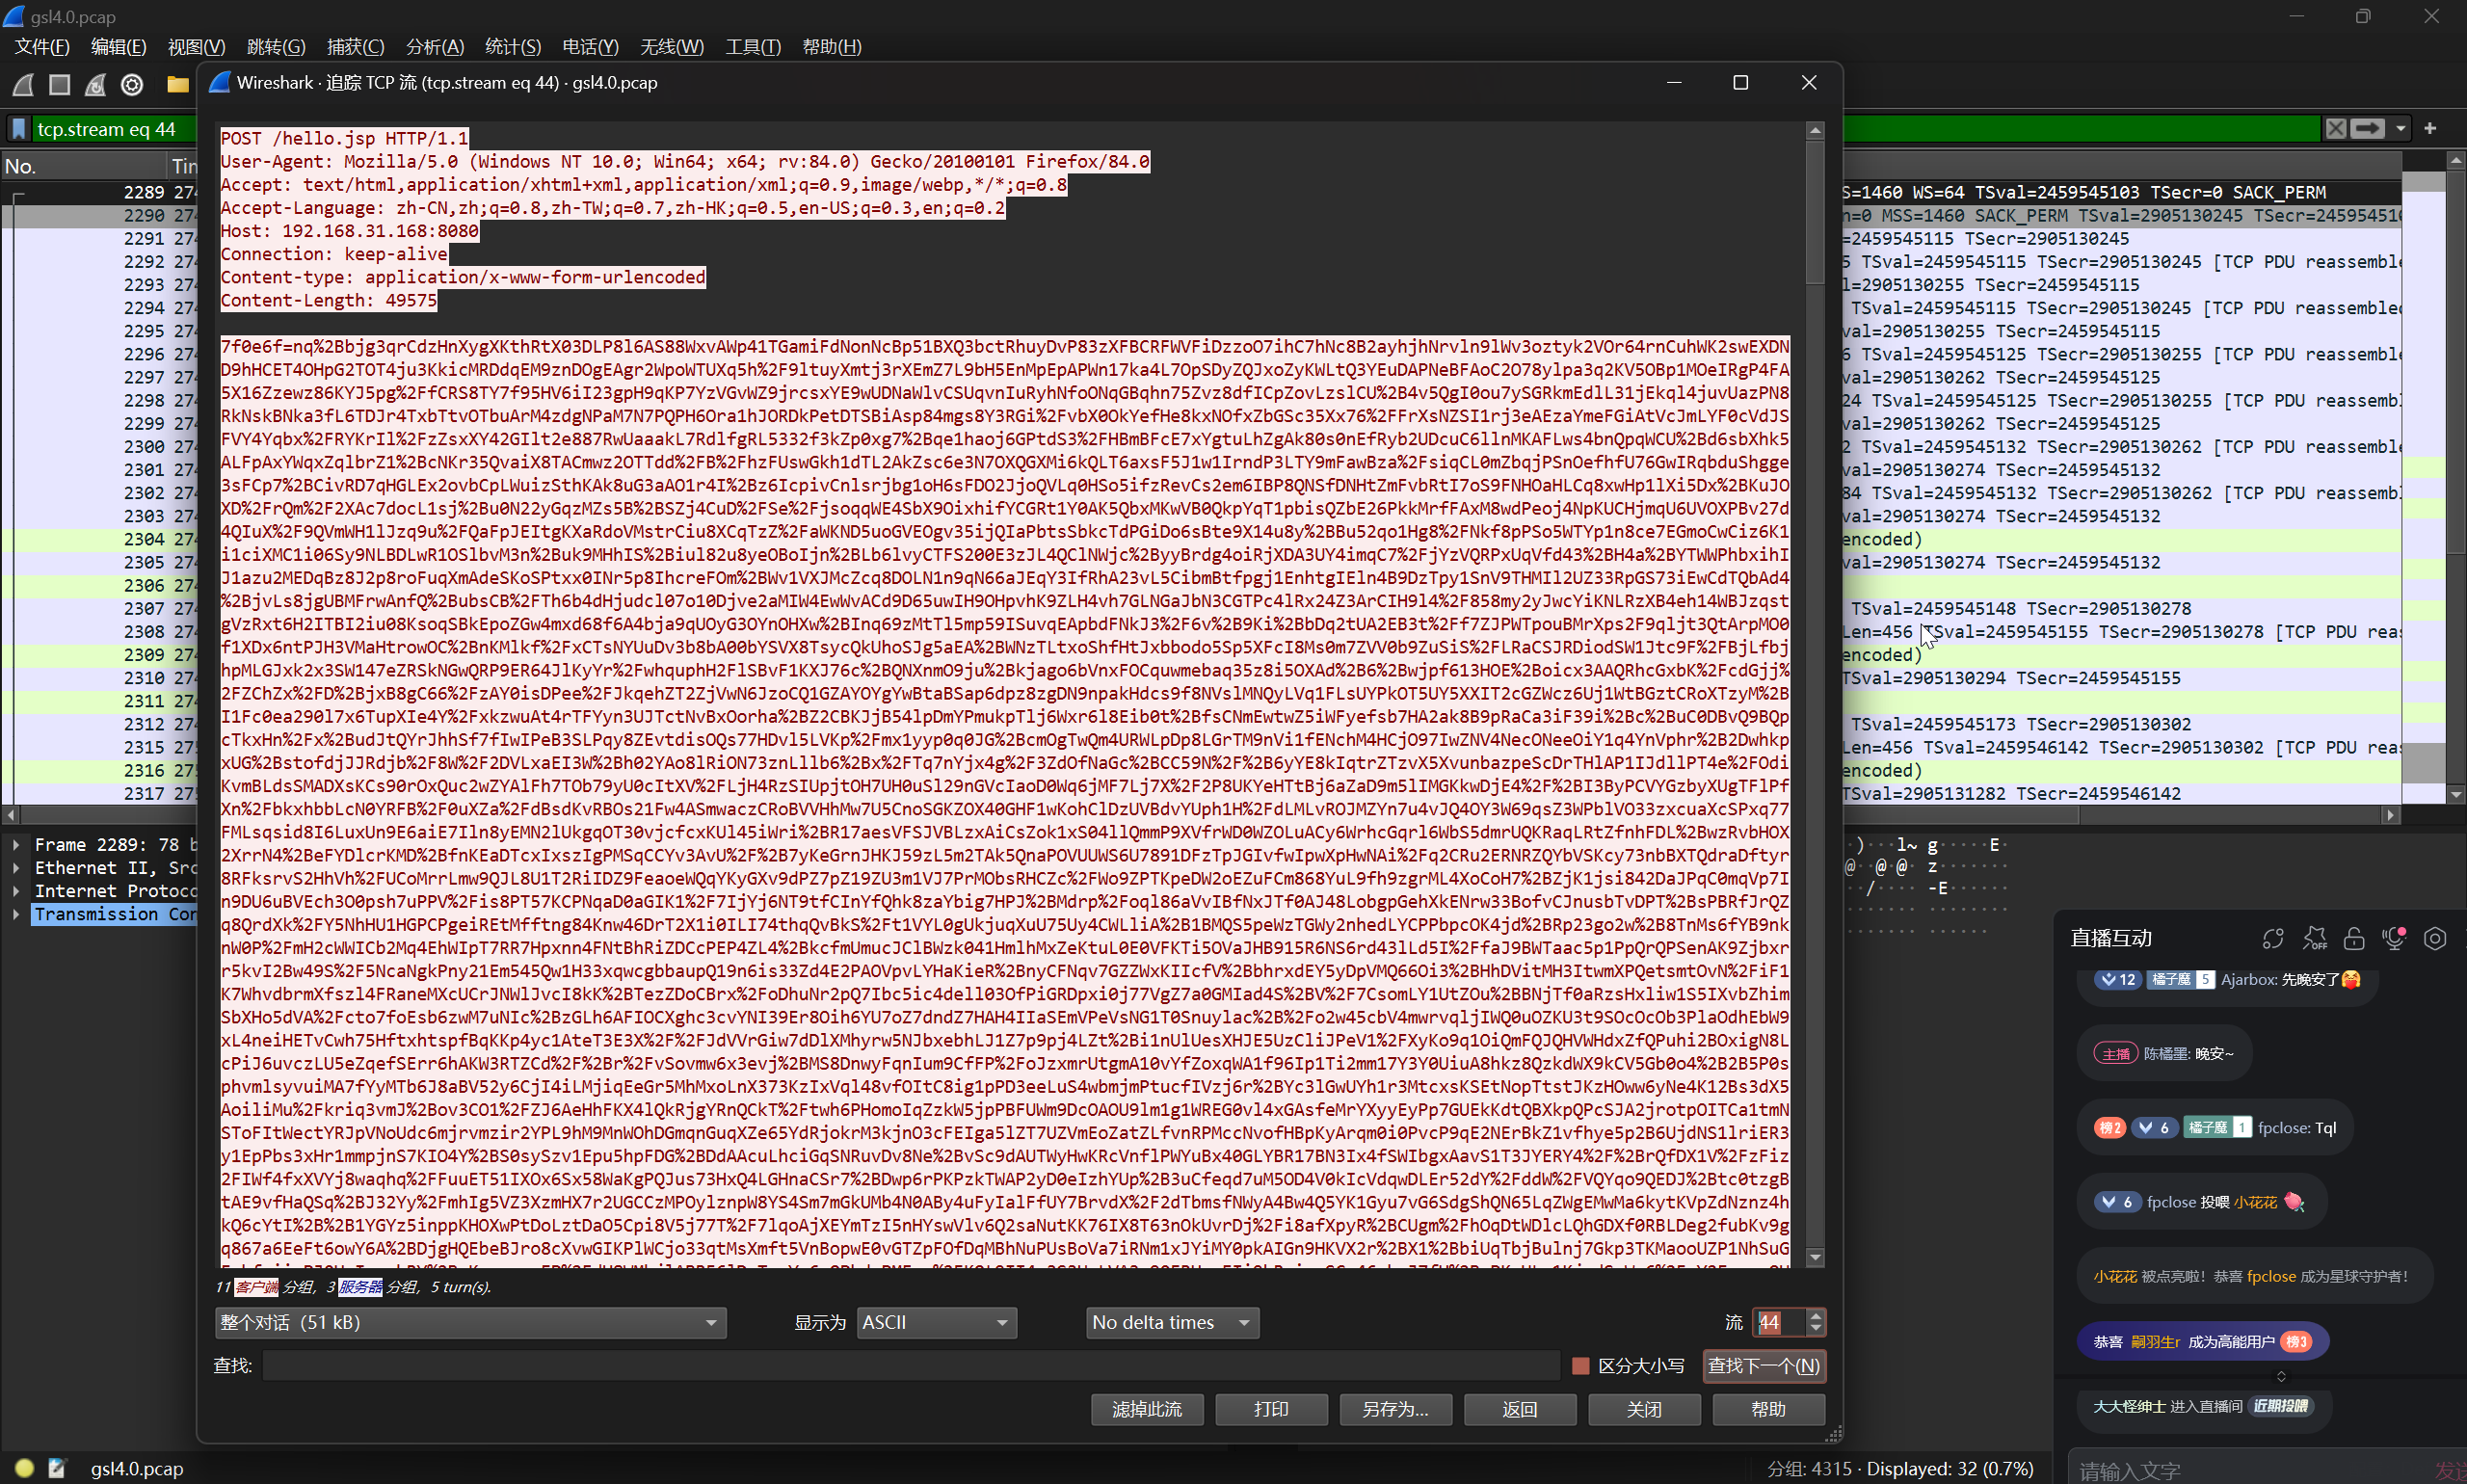Image resolution: width=2467 pixels, height=1484 pixels.
Task: Click the 返回 back button
Action: (1520, 1409)
